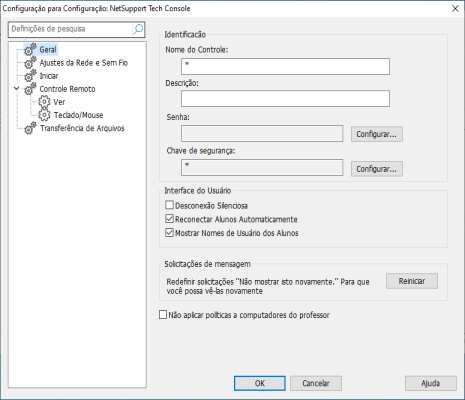Viewport: 465px width, 400px height.
Task: Open the Transferência de Arquivos settings page
Action: click(82, 128)
